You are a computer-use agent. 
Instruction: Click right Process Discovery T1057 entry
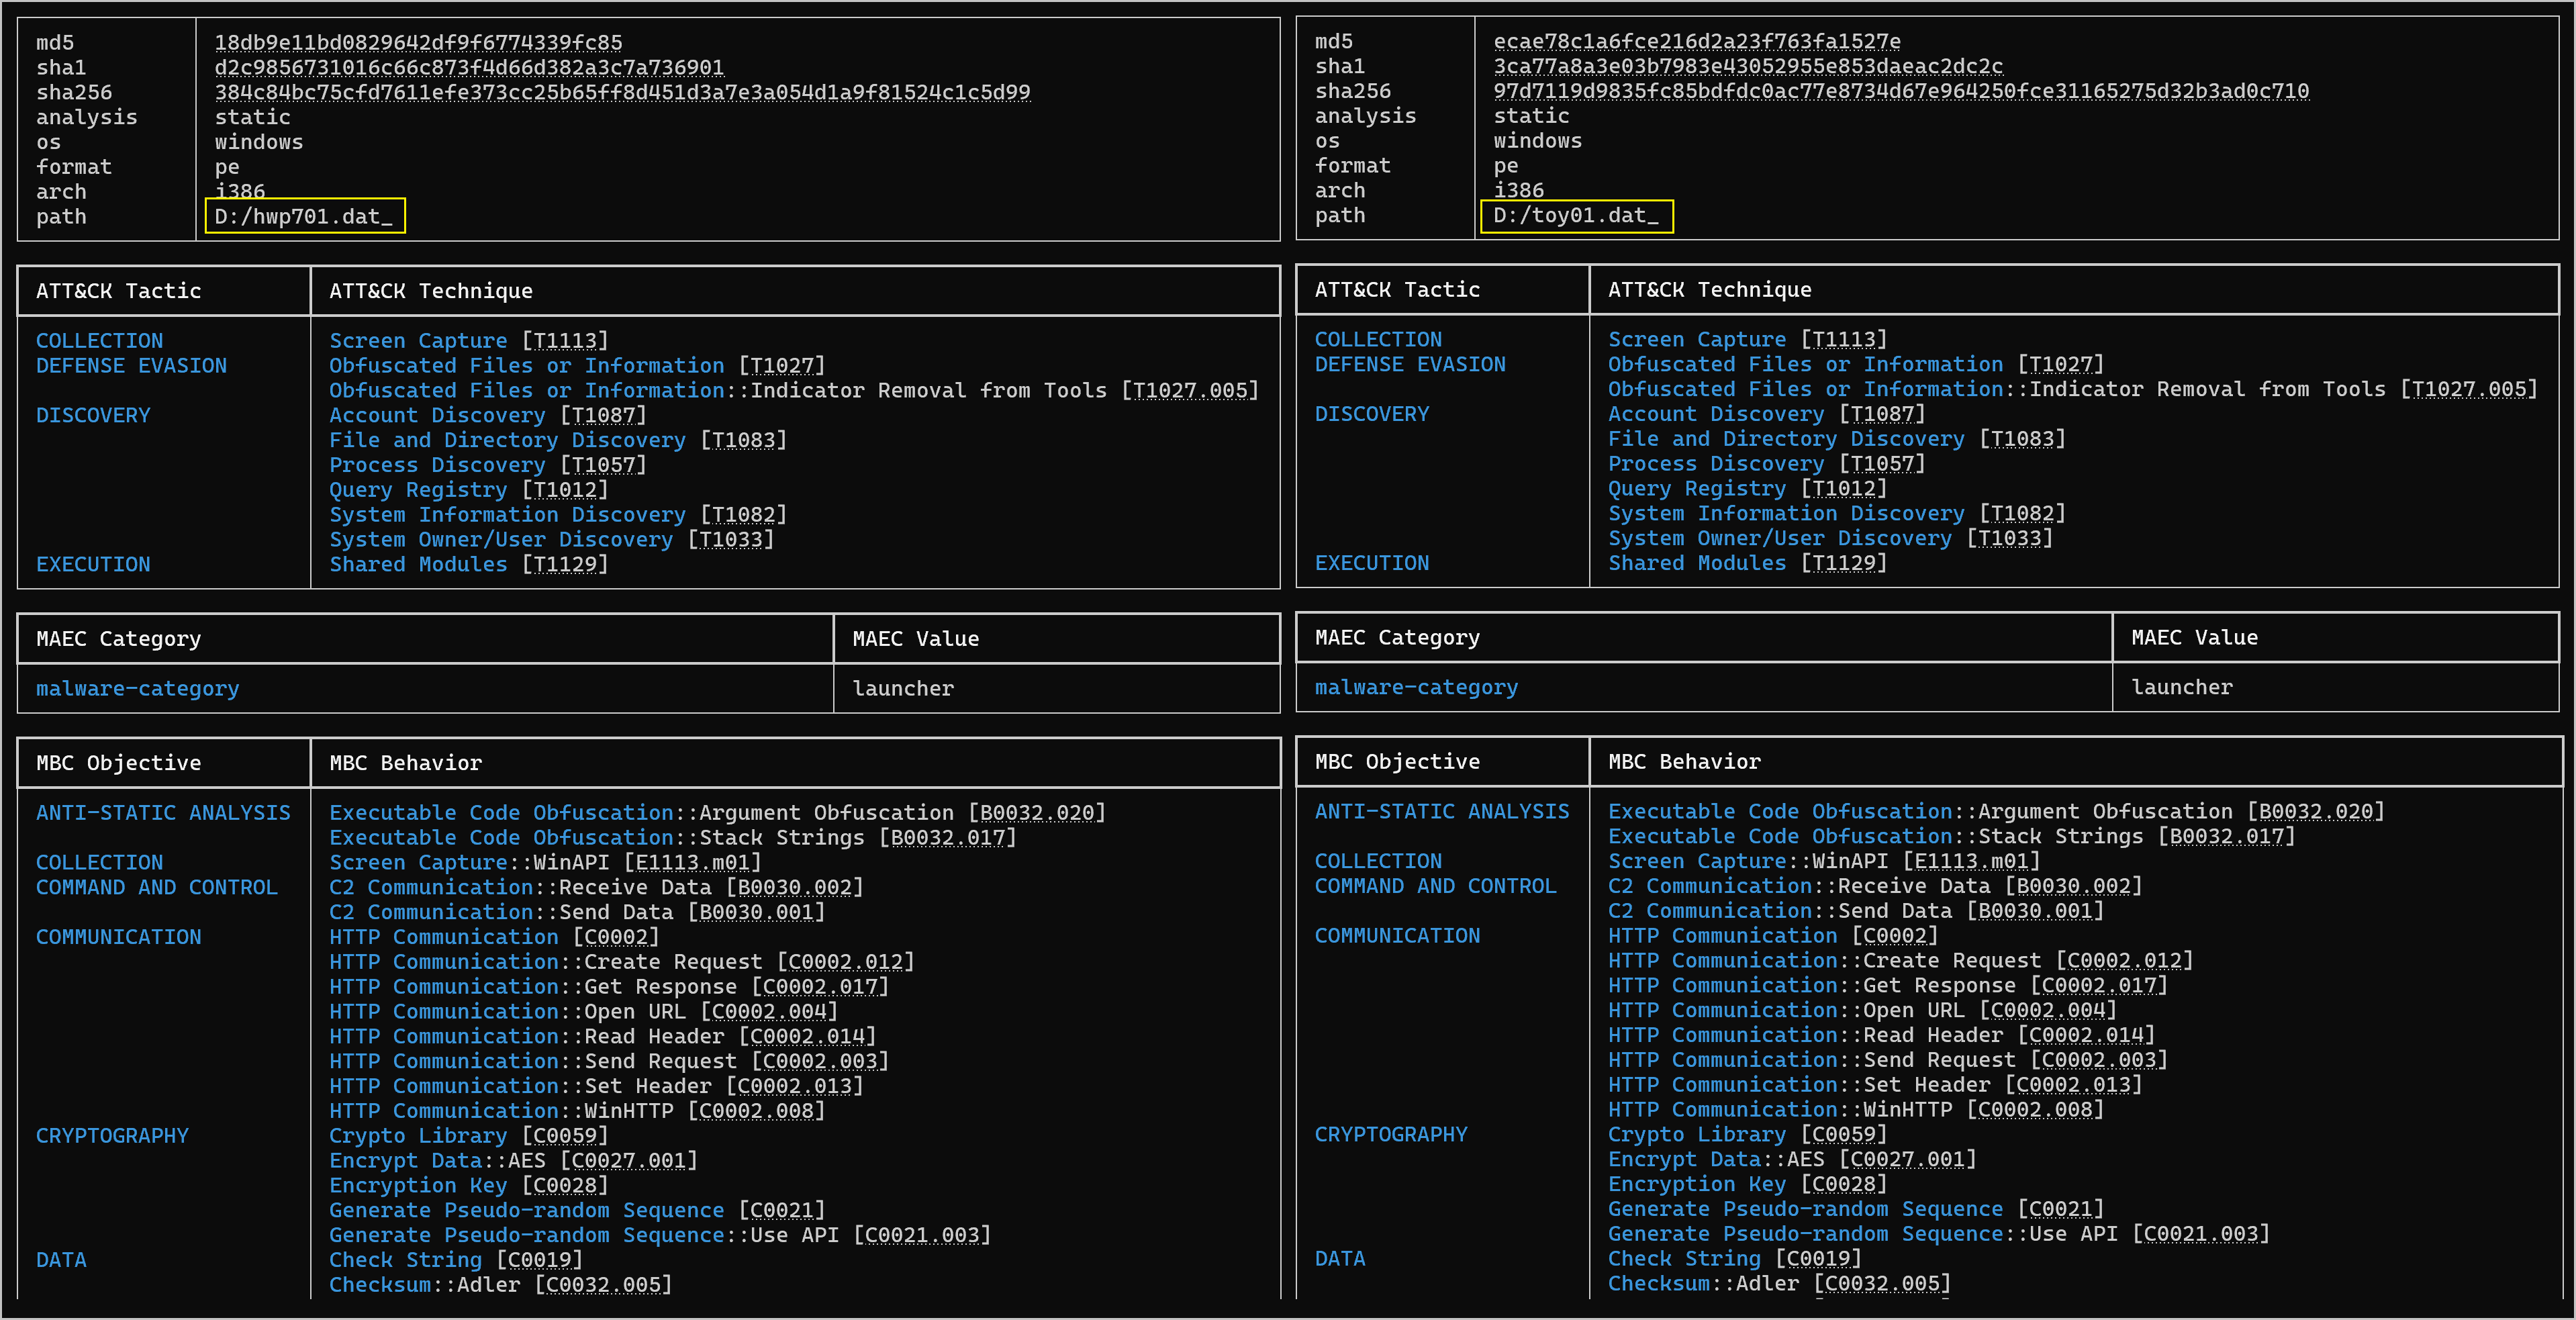[1766, 464]
